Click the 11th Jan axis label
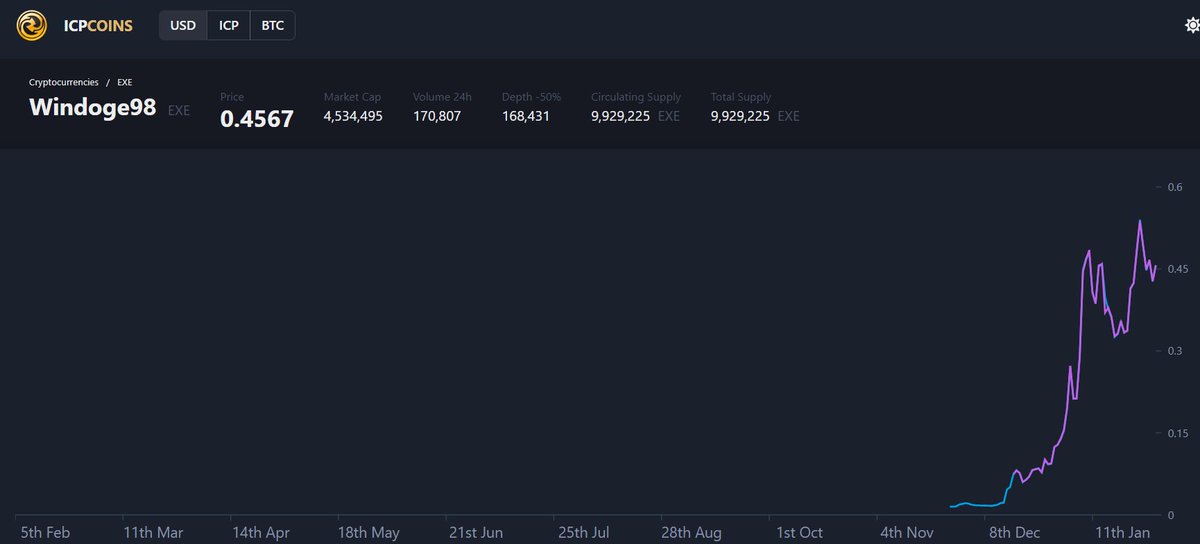This screenshot has height=544, width=1200. (1122, 532)
